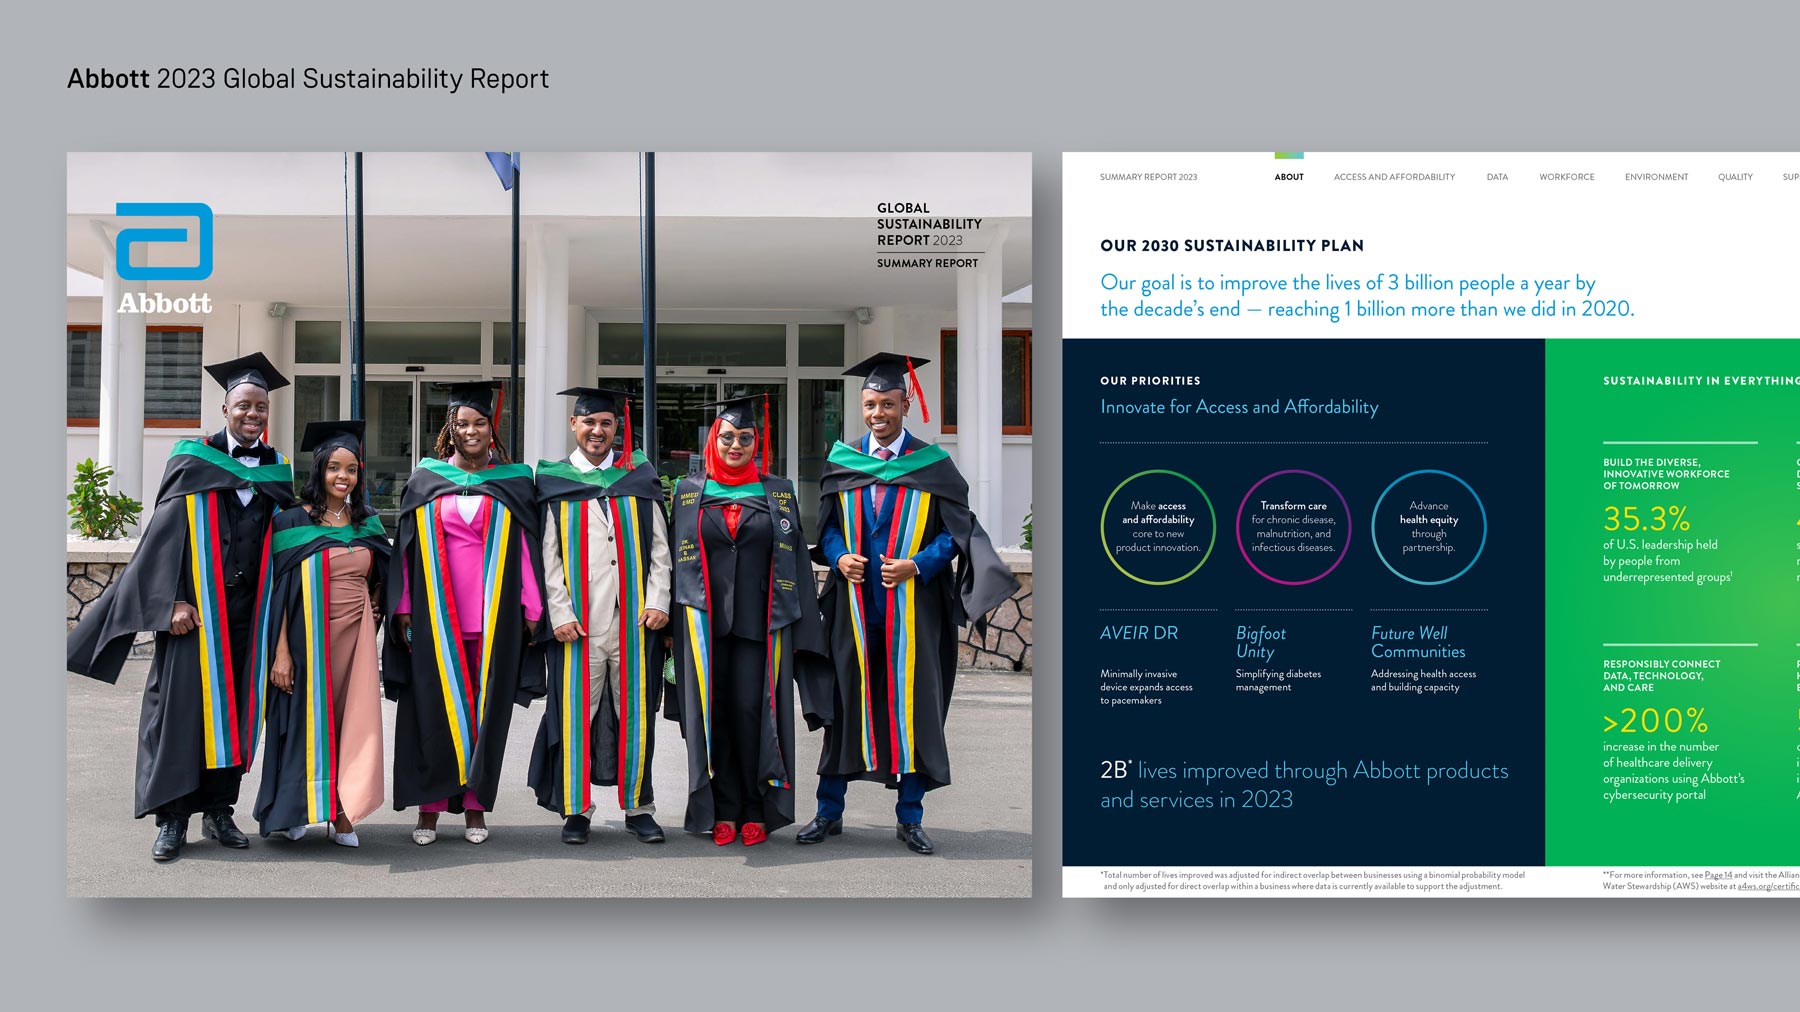Expand the ACCESS AND AFFORDABILITY section
This screenshot has width=1800, height=1012.
coord(1393,177)
